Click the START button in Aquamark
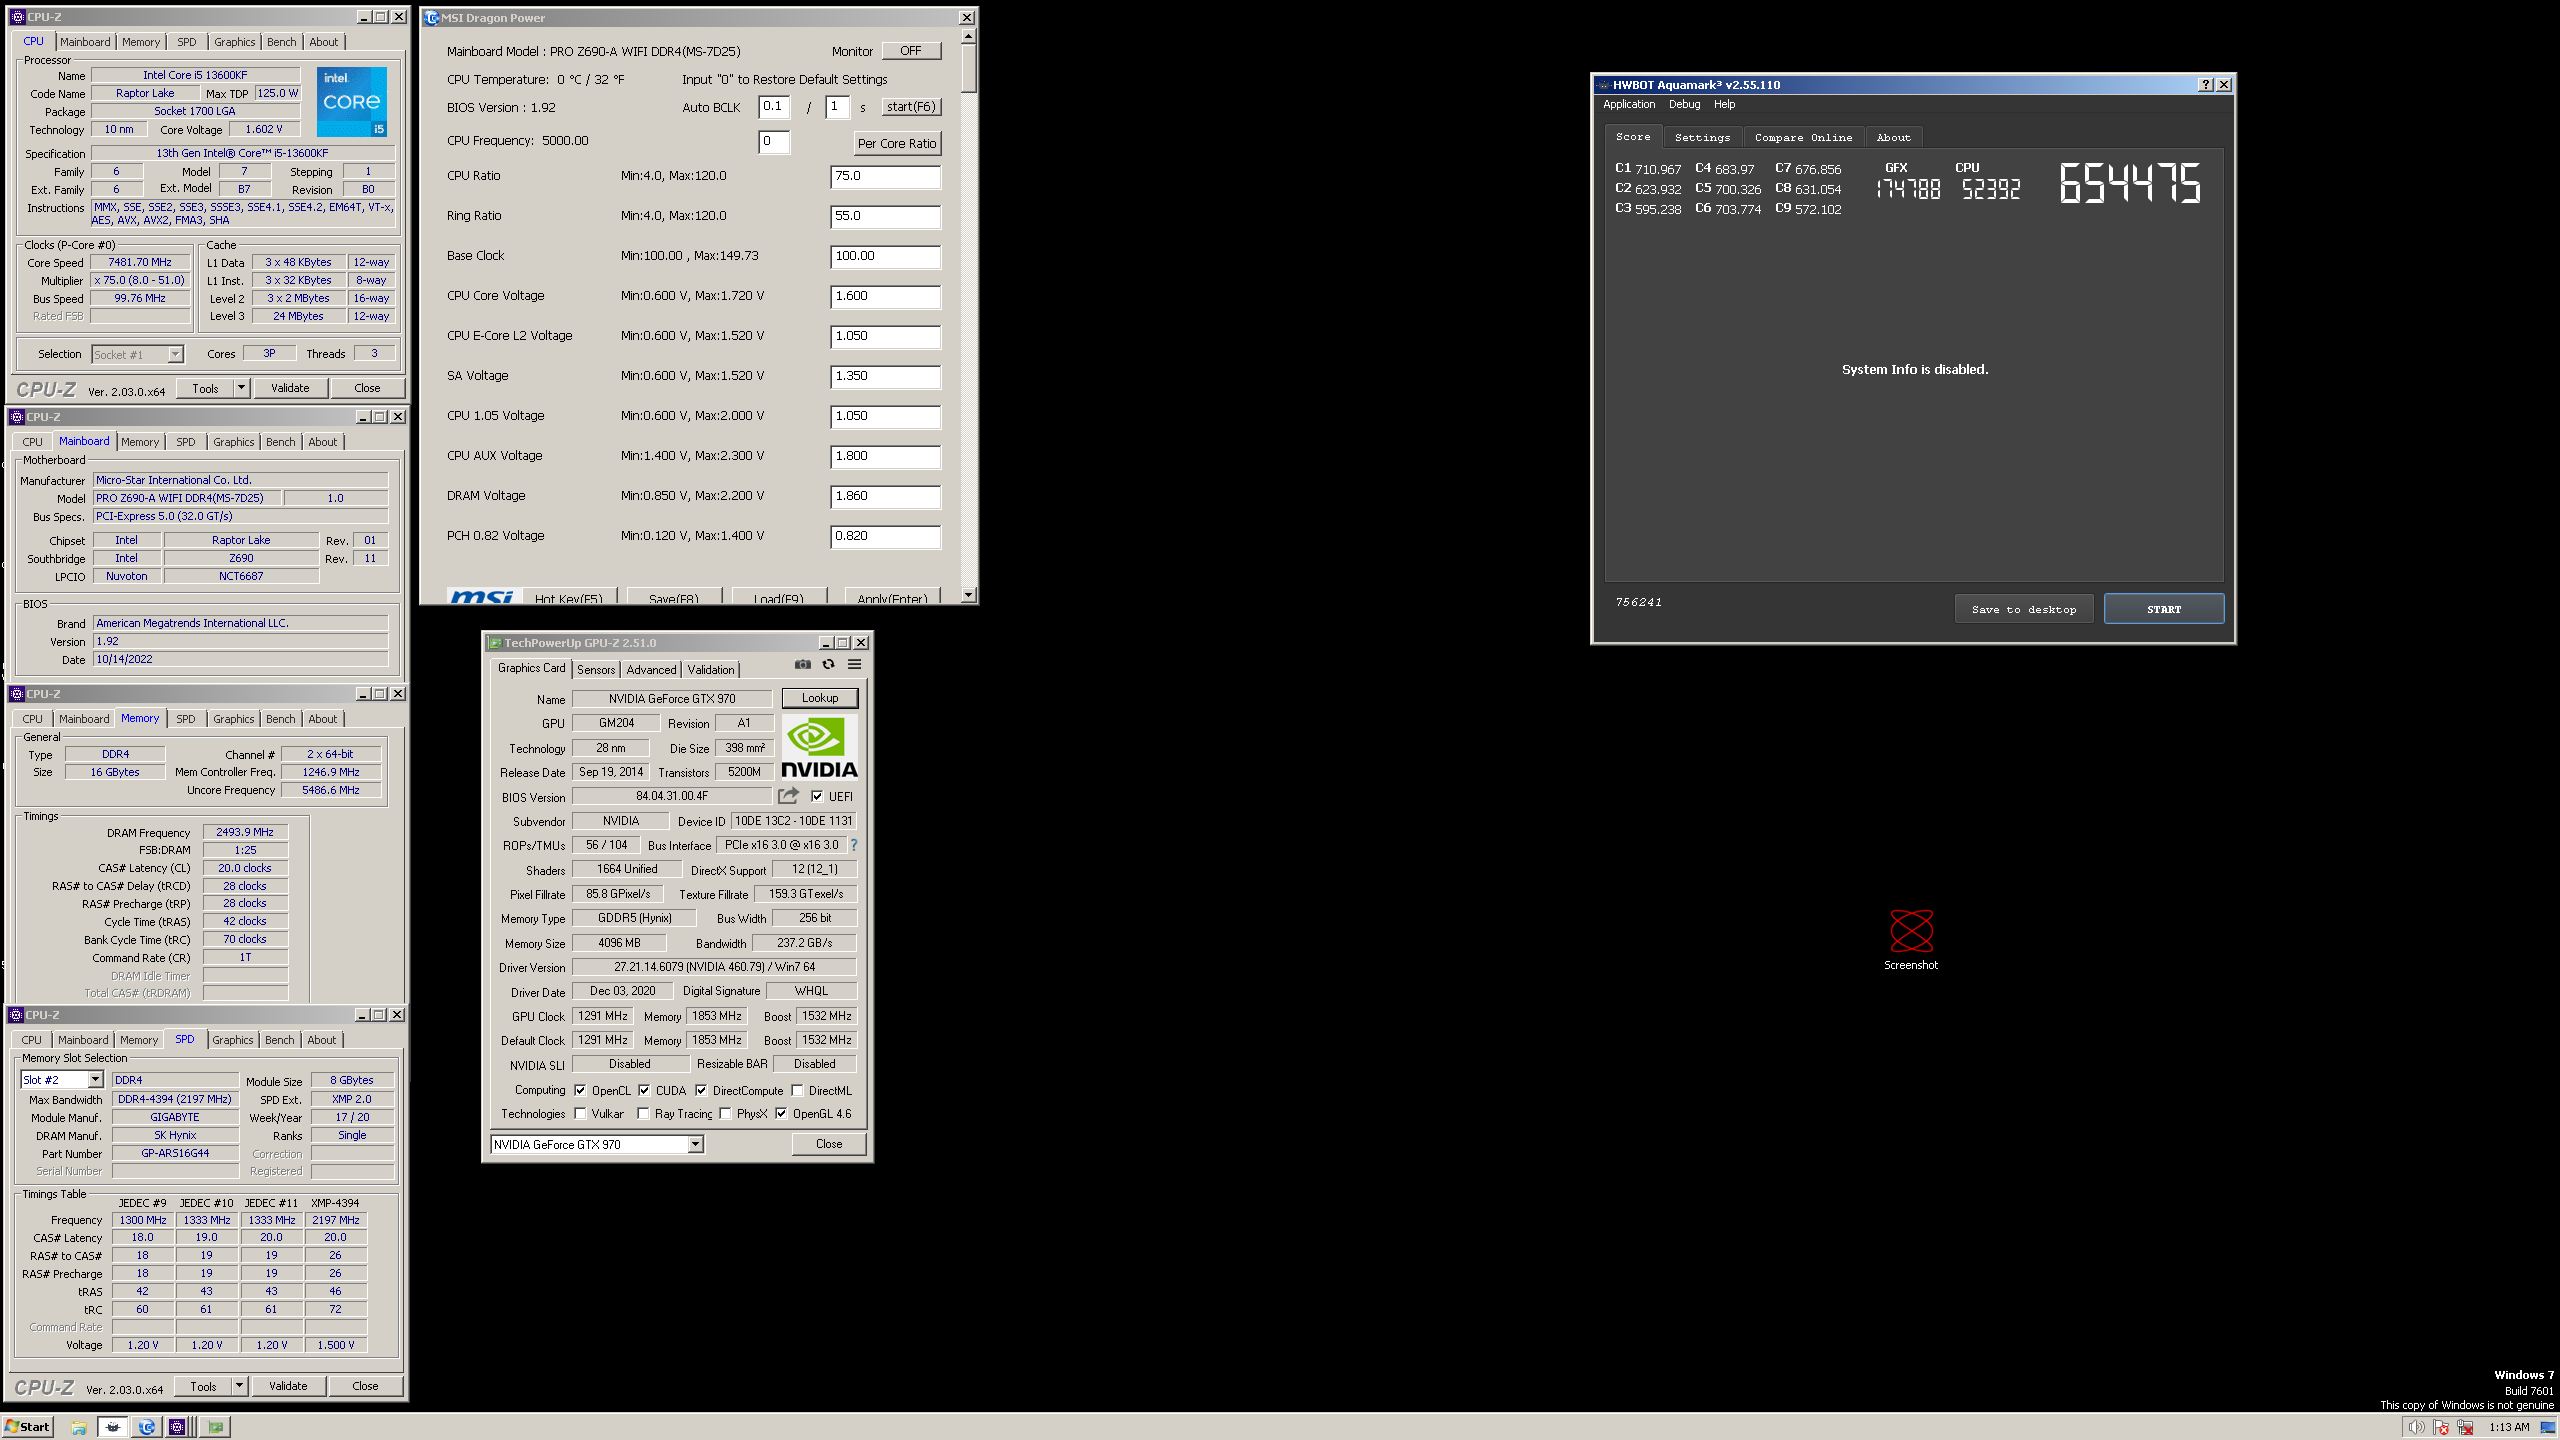The image size is (2560, 1440). (x=2164, y=609)
